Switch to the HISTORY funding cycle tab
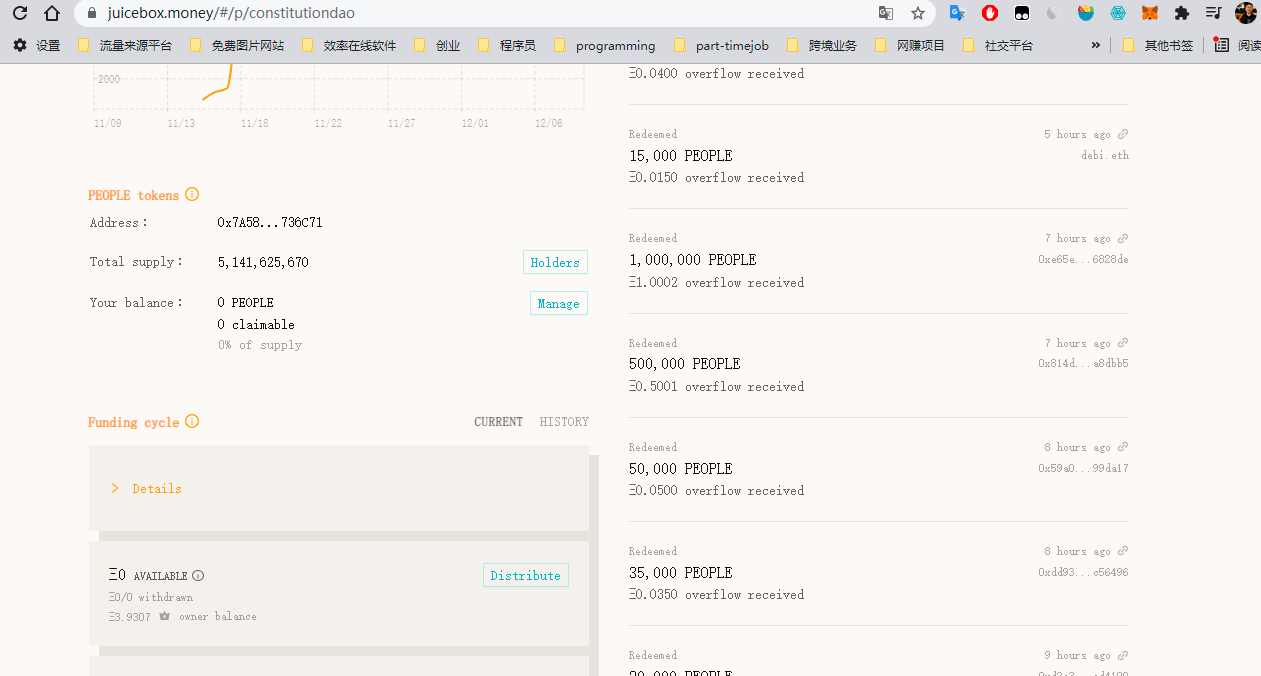 click(564, 422)
